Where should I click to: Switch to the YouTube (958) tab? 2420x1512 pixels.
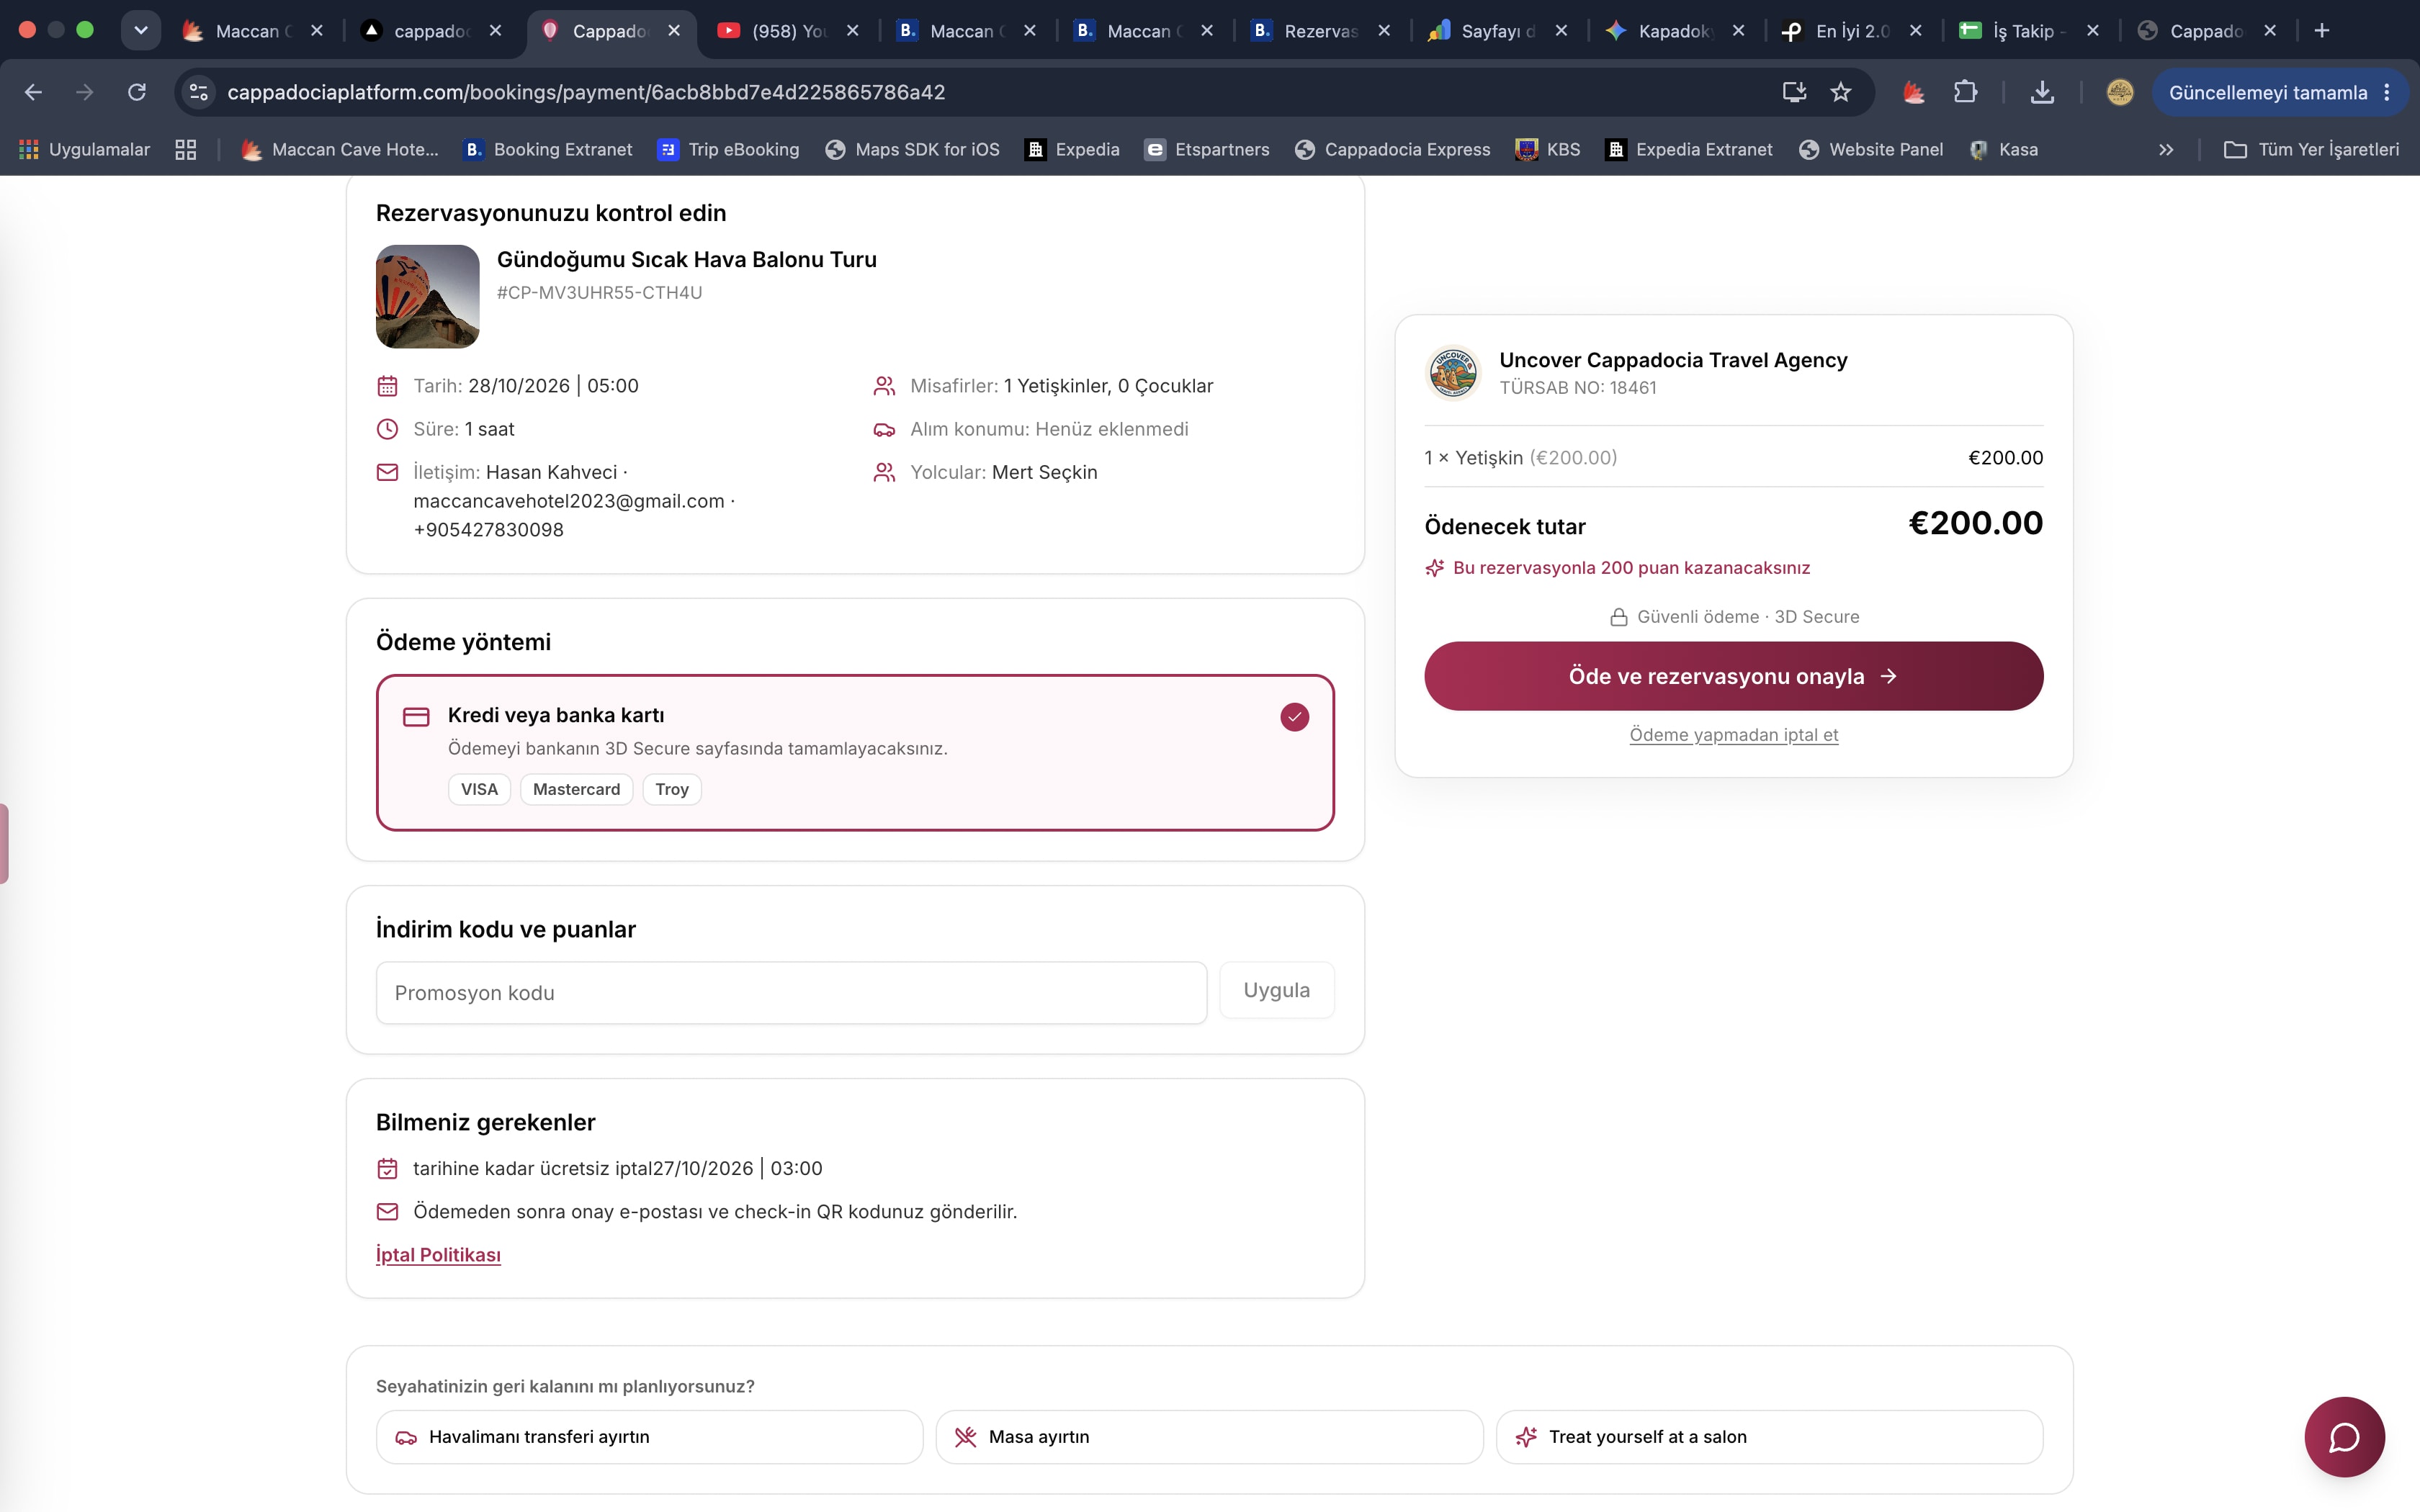pyautogui.click(x=788, y=30)
